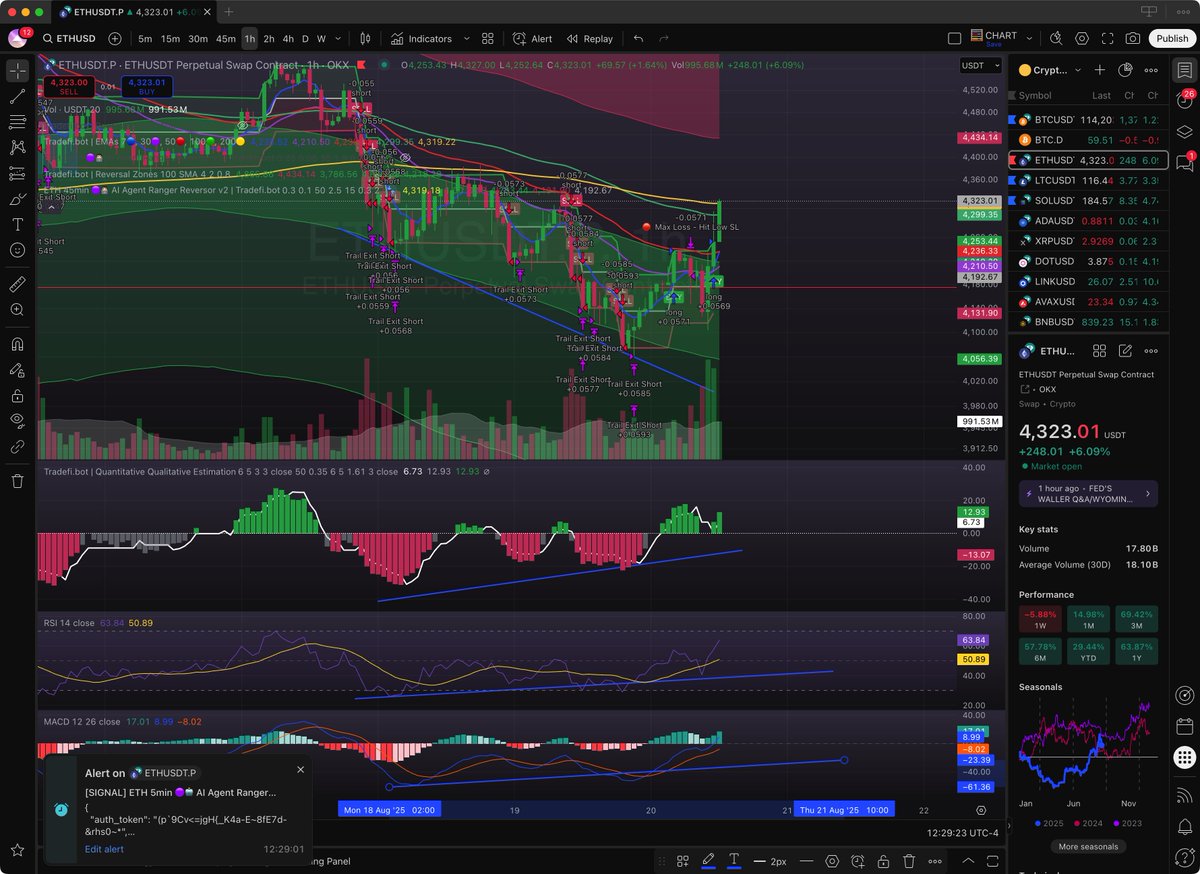Open the watchlist advanced view pie icon
This screenshot has width=1200, height=874.
point(1126,70)
